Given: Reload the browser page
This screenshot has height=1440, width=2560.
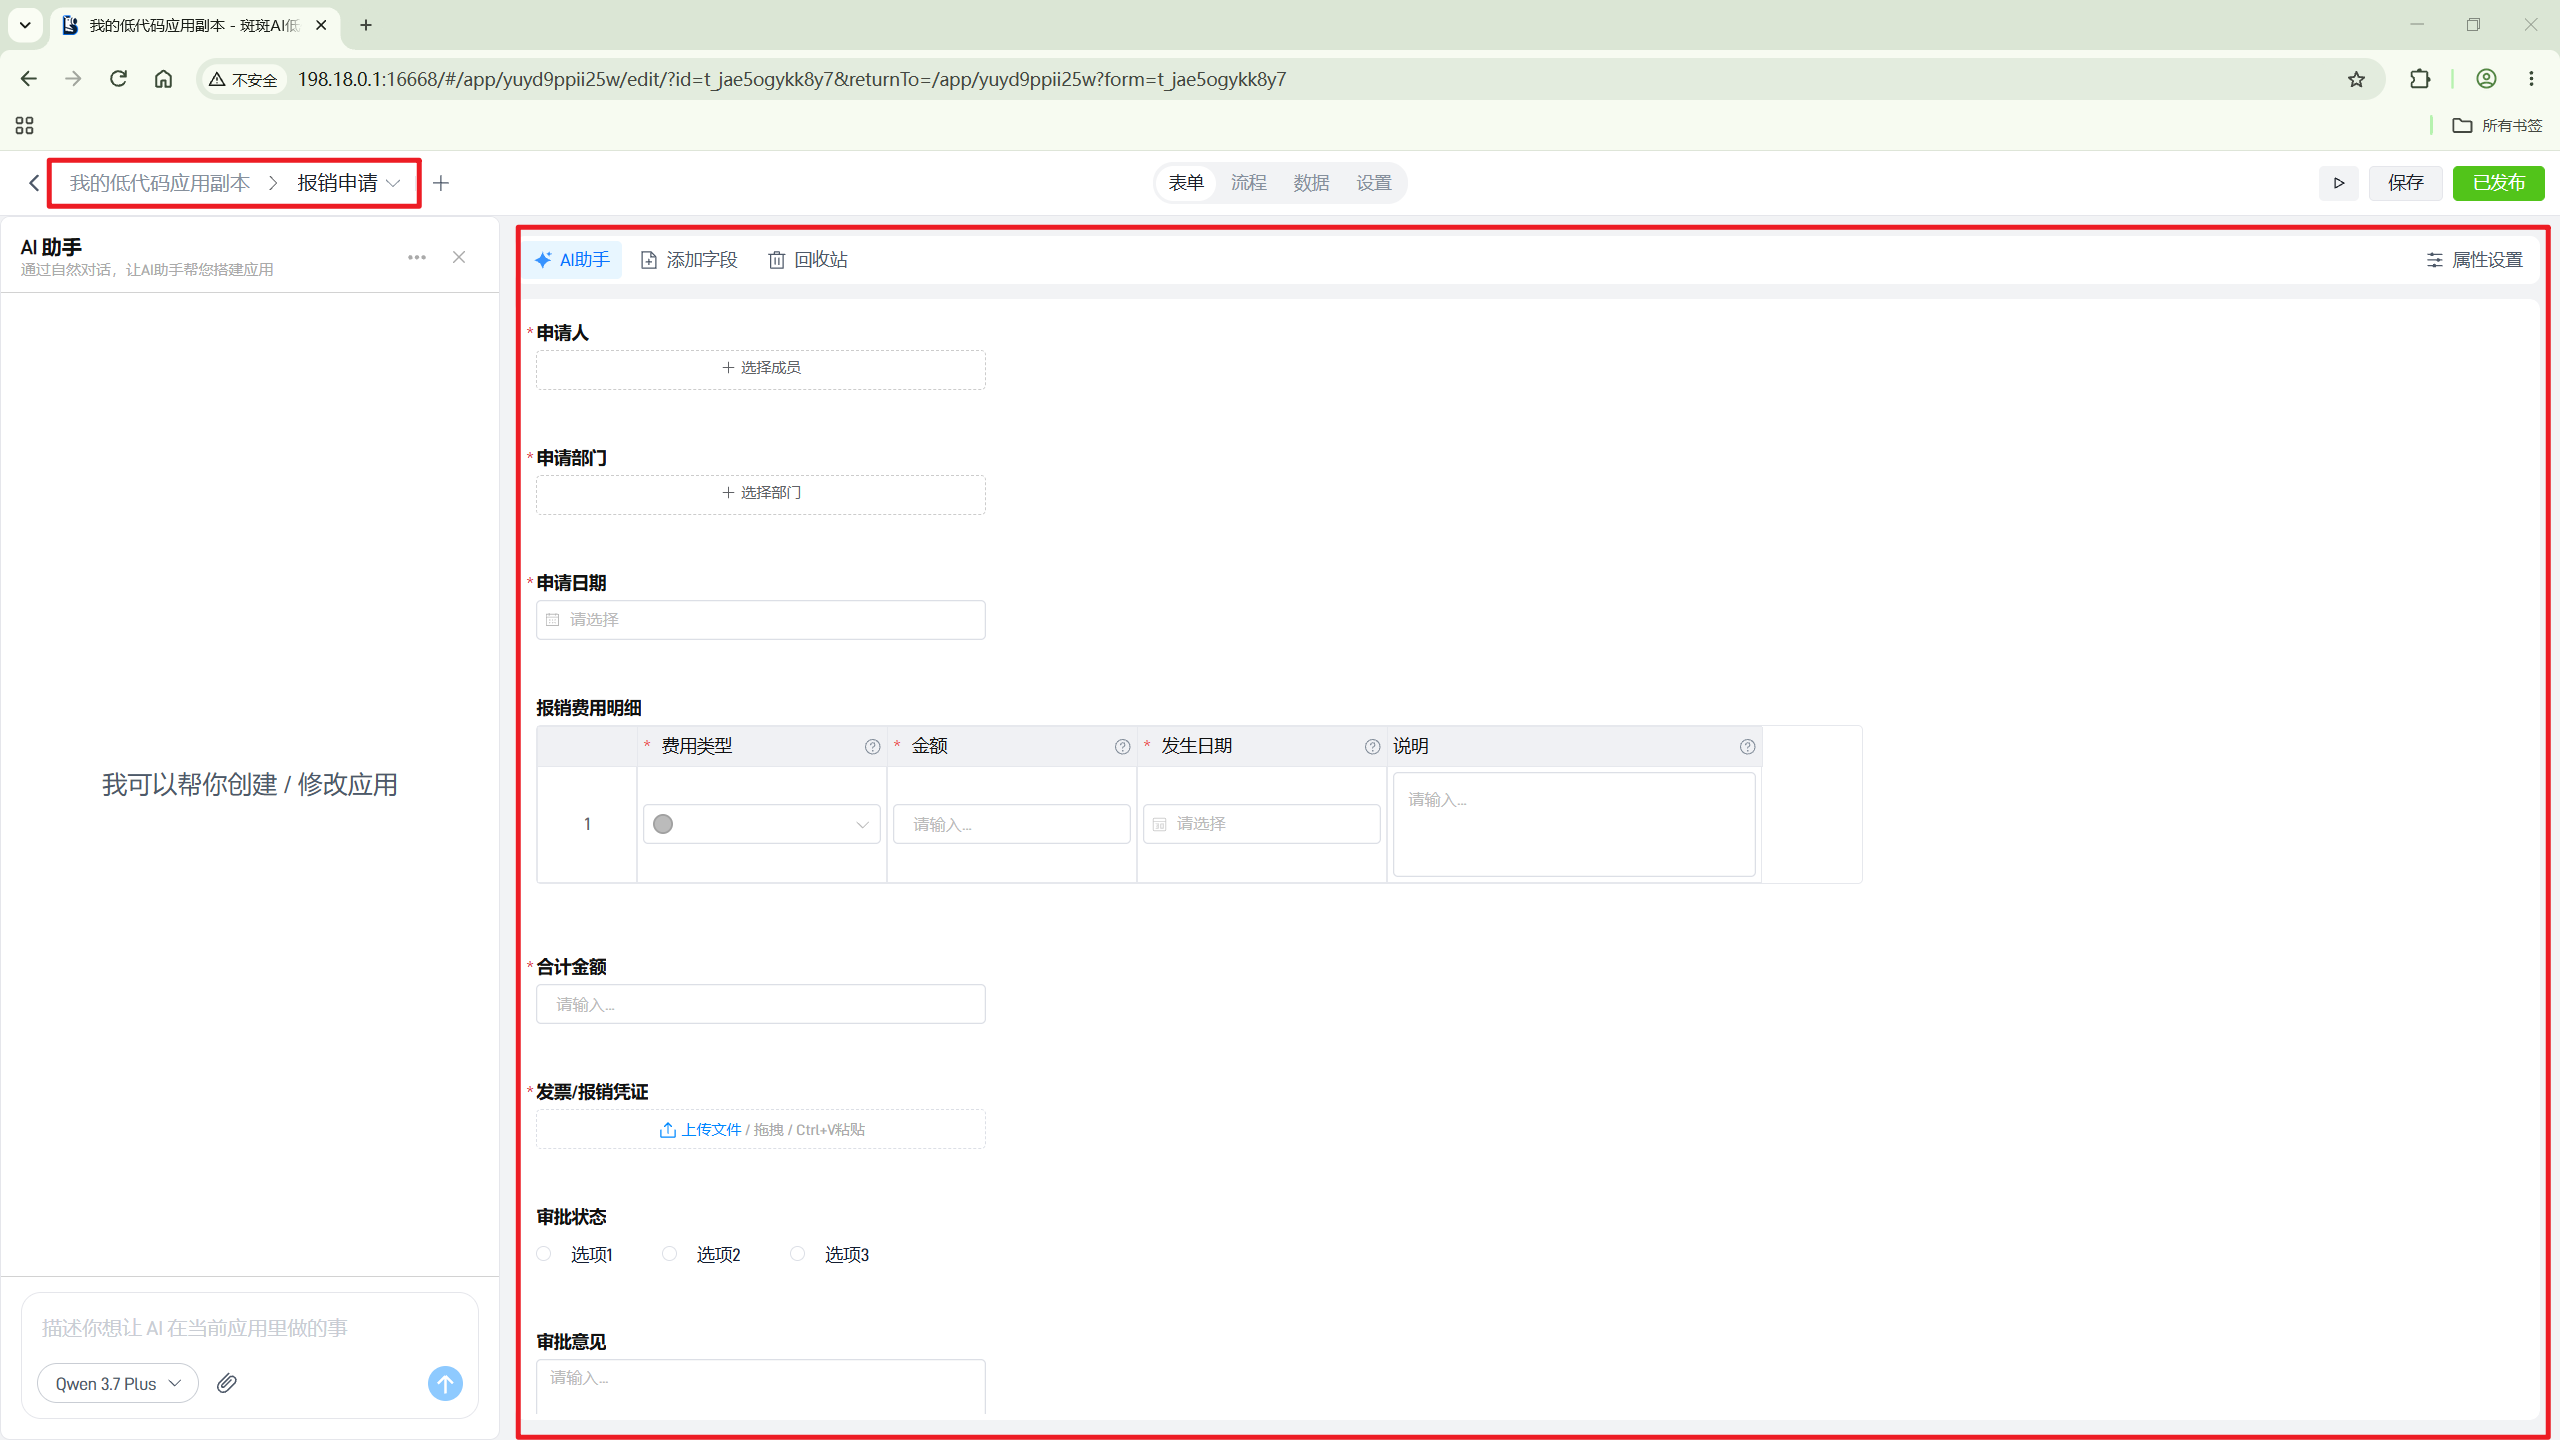Looking at the screenshot, I should [x=118, y=79].
